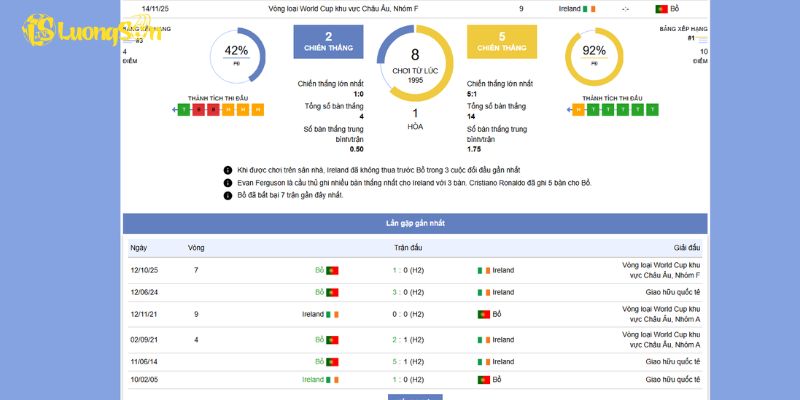Image resolution: width=800 pixels, height=400 pixels.
Task: Click the 'Lần gặp gần nhất' section header
Action: tap(415, 223)
